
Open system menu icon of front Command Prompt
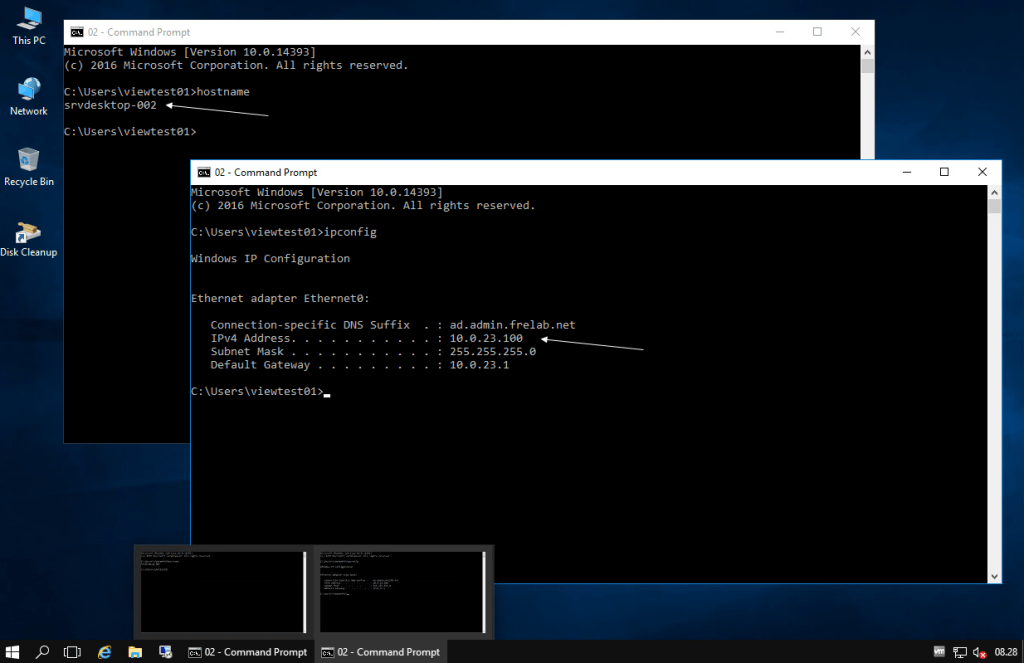[x=204, y=172]
